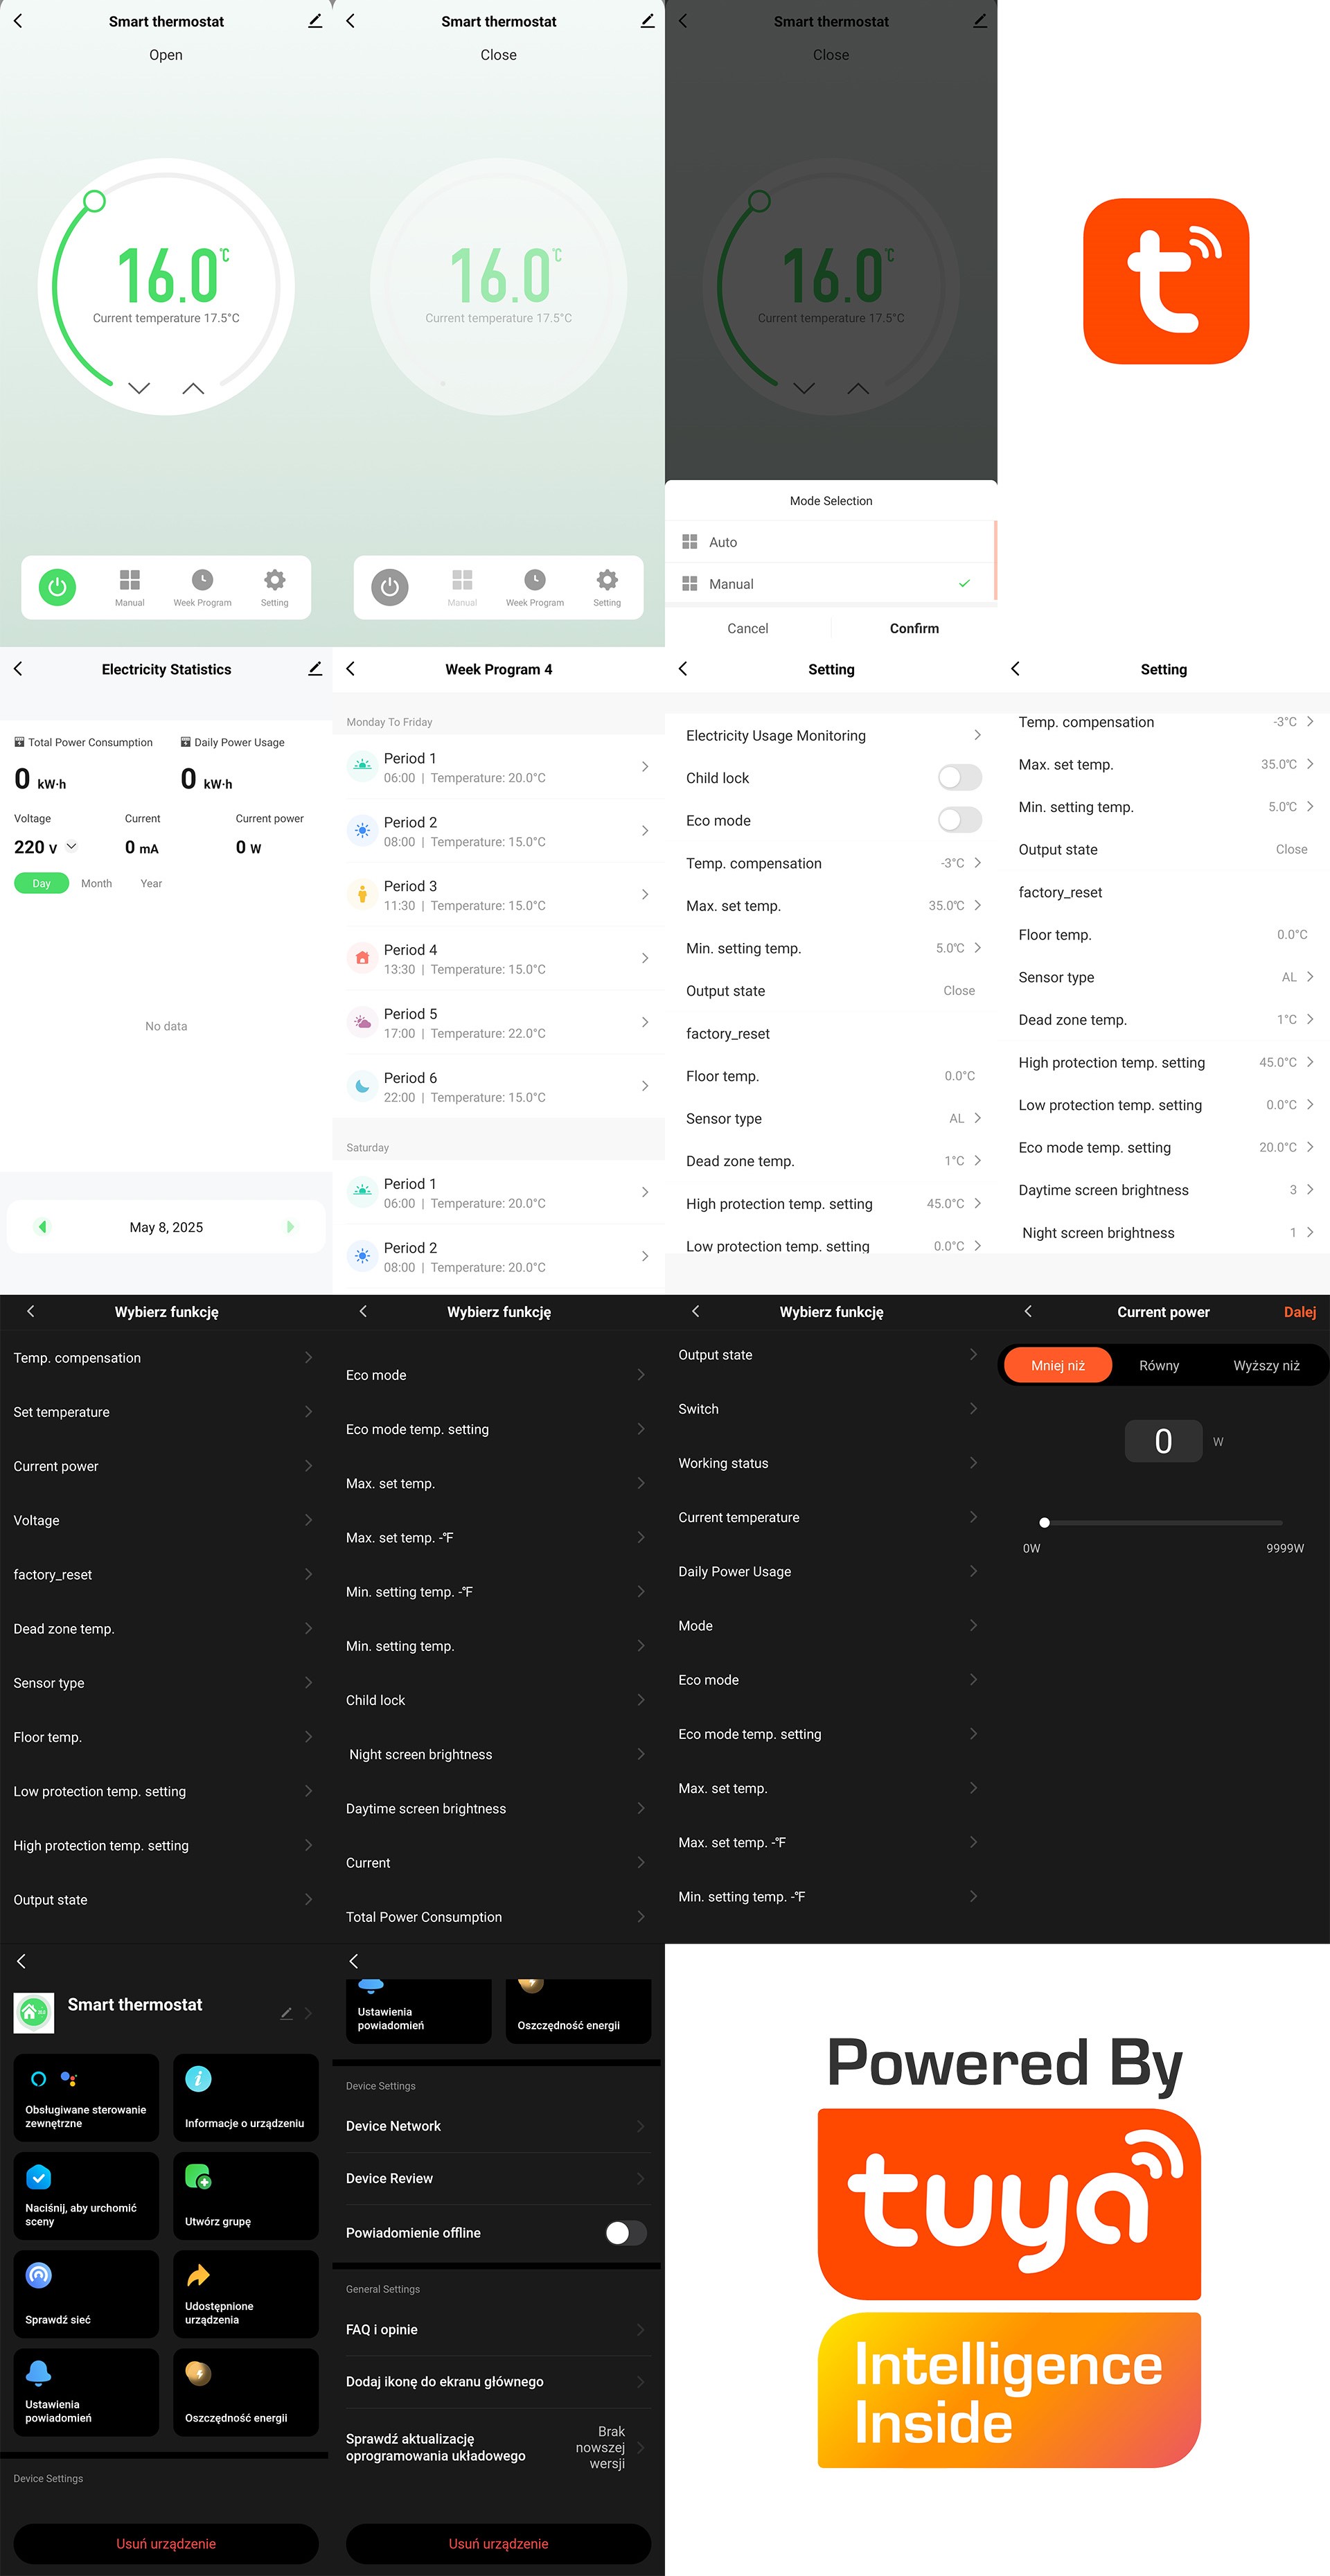Screen dimensions: 1330x2576
Task: Click the edit pencil in Electricity Statistics header
Action: click(x=315, y=669)
